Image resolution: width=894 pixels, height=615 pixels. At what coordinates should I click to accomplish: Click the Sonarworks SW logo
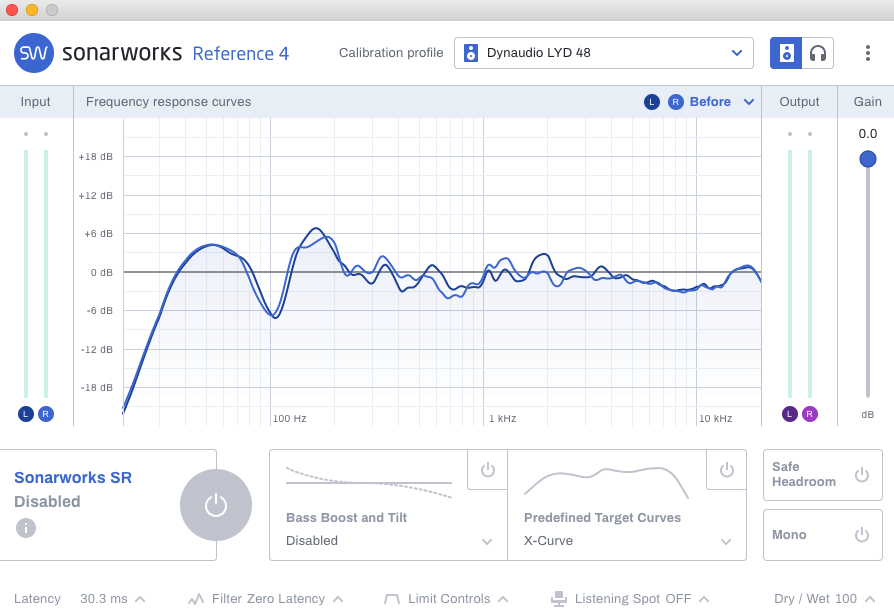coord(34,53)
